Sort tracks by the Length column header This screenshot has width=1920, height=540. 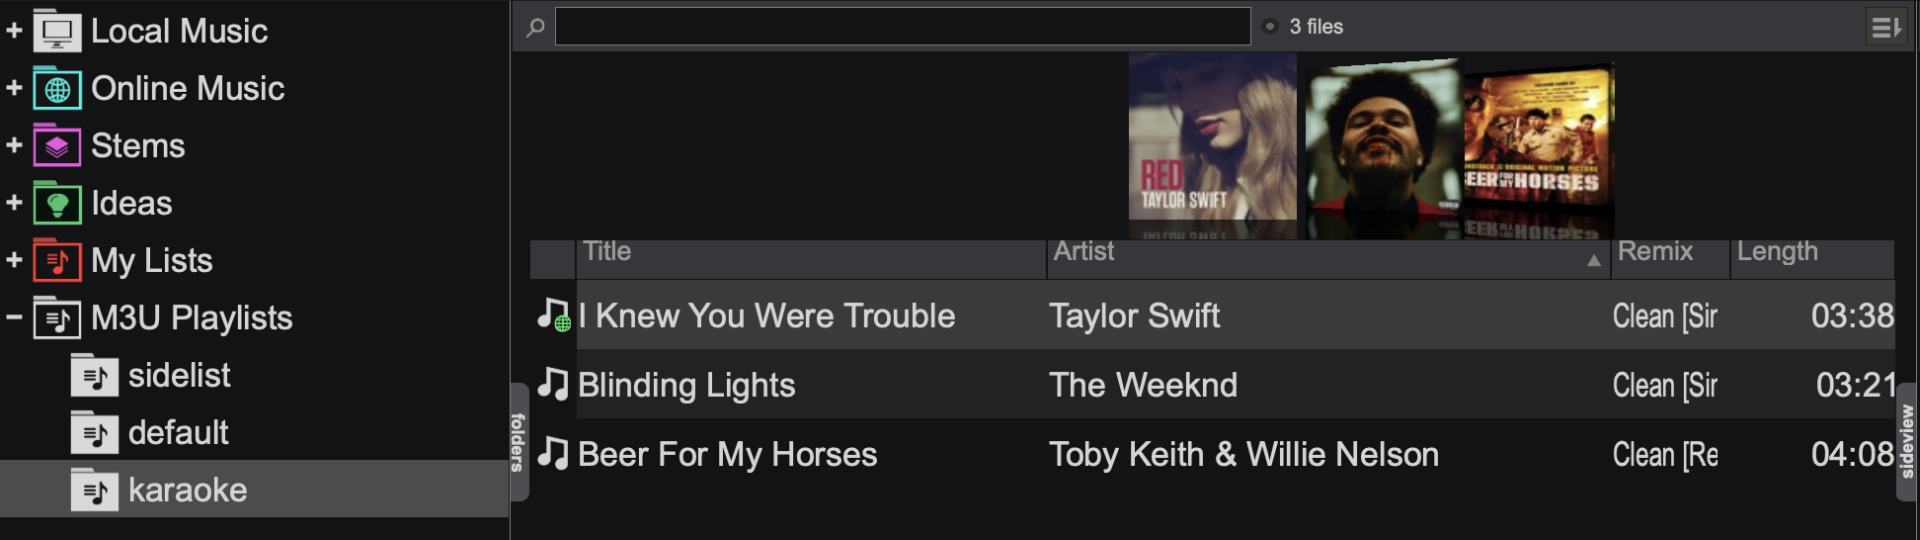click(x=1810, y=253)
